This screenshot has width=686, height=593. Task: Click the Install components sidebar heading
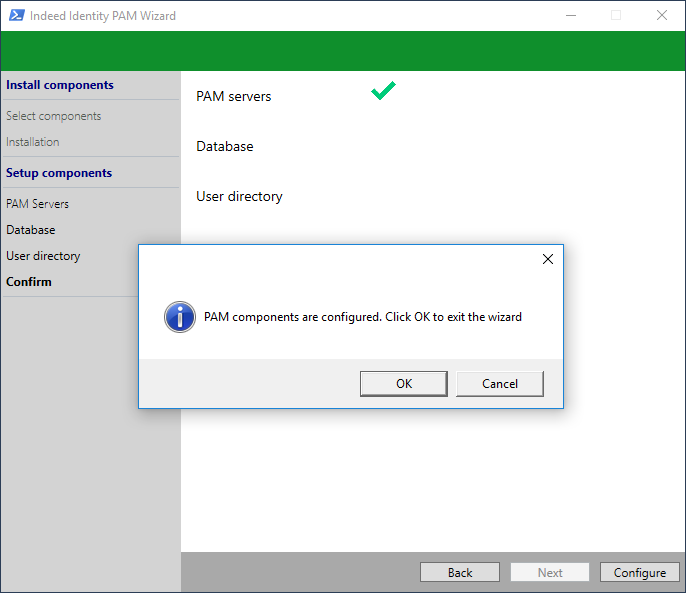pos(60,85)
